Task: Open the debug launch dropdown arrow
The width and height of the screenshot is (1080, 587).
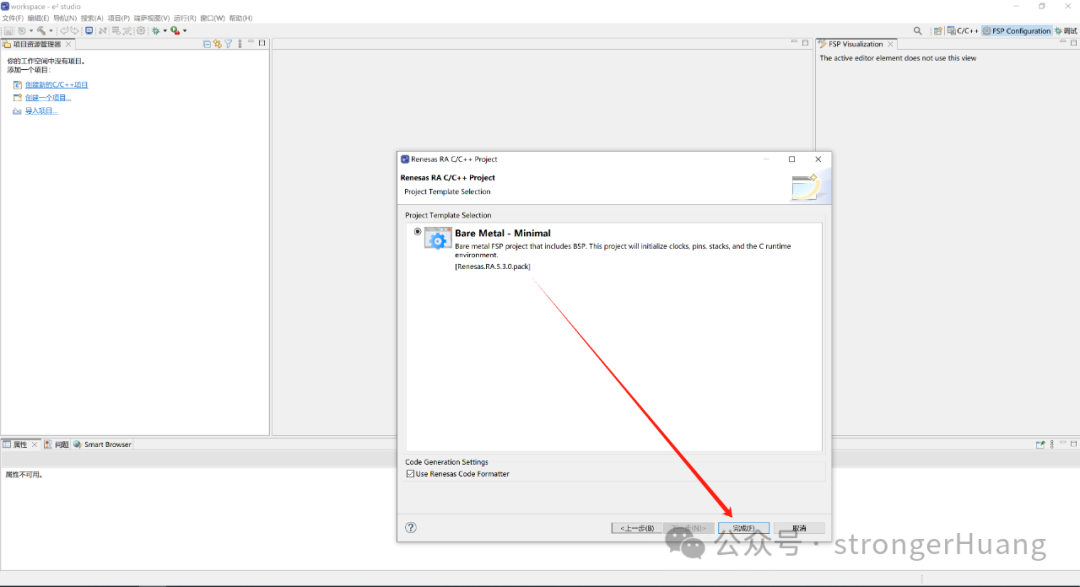Action: pyautogui.click(x=165, y=31)
